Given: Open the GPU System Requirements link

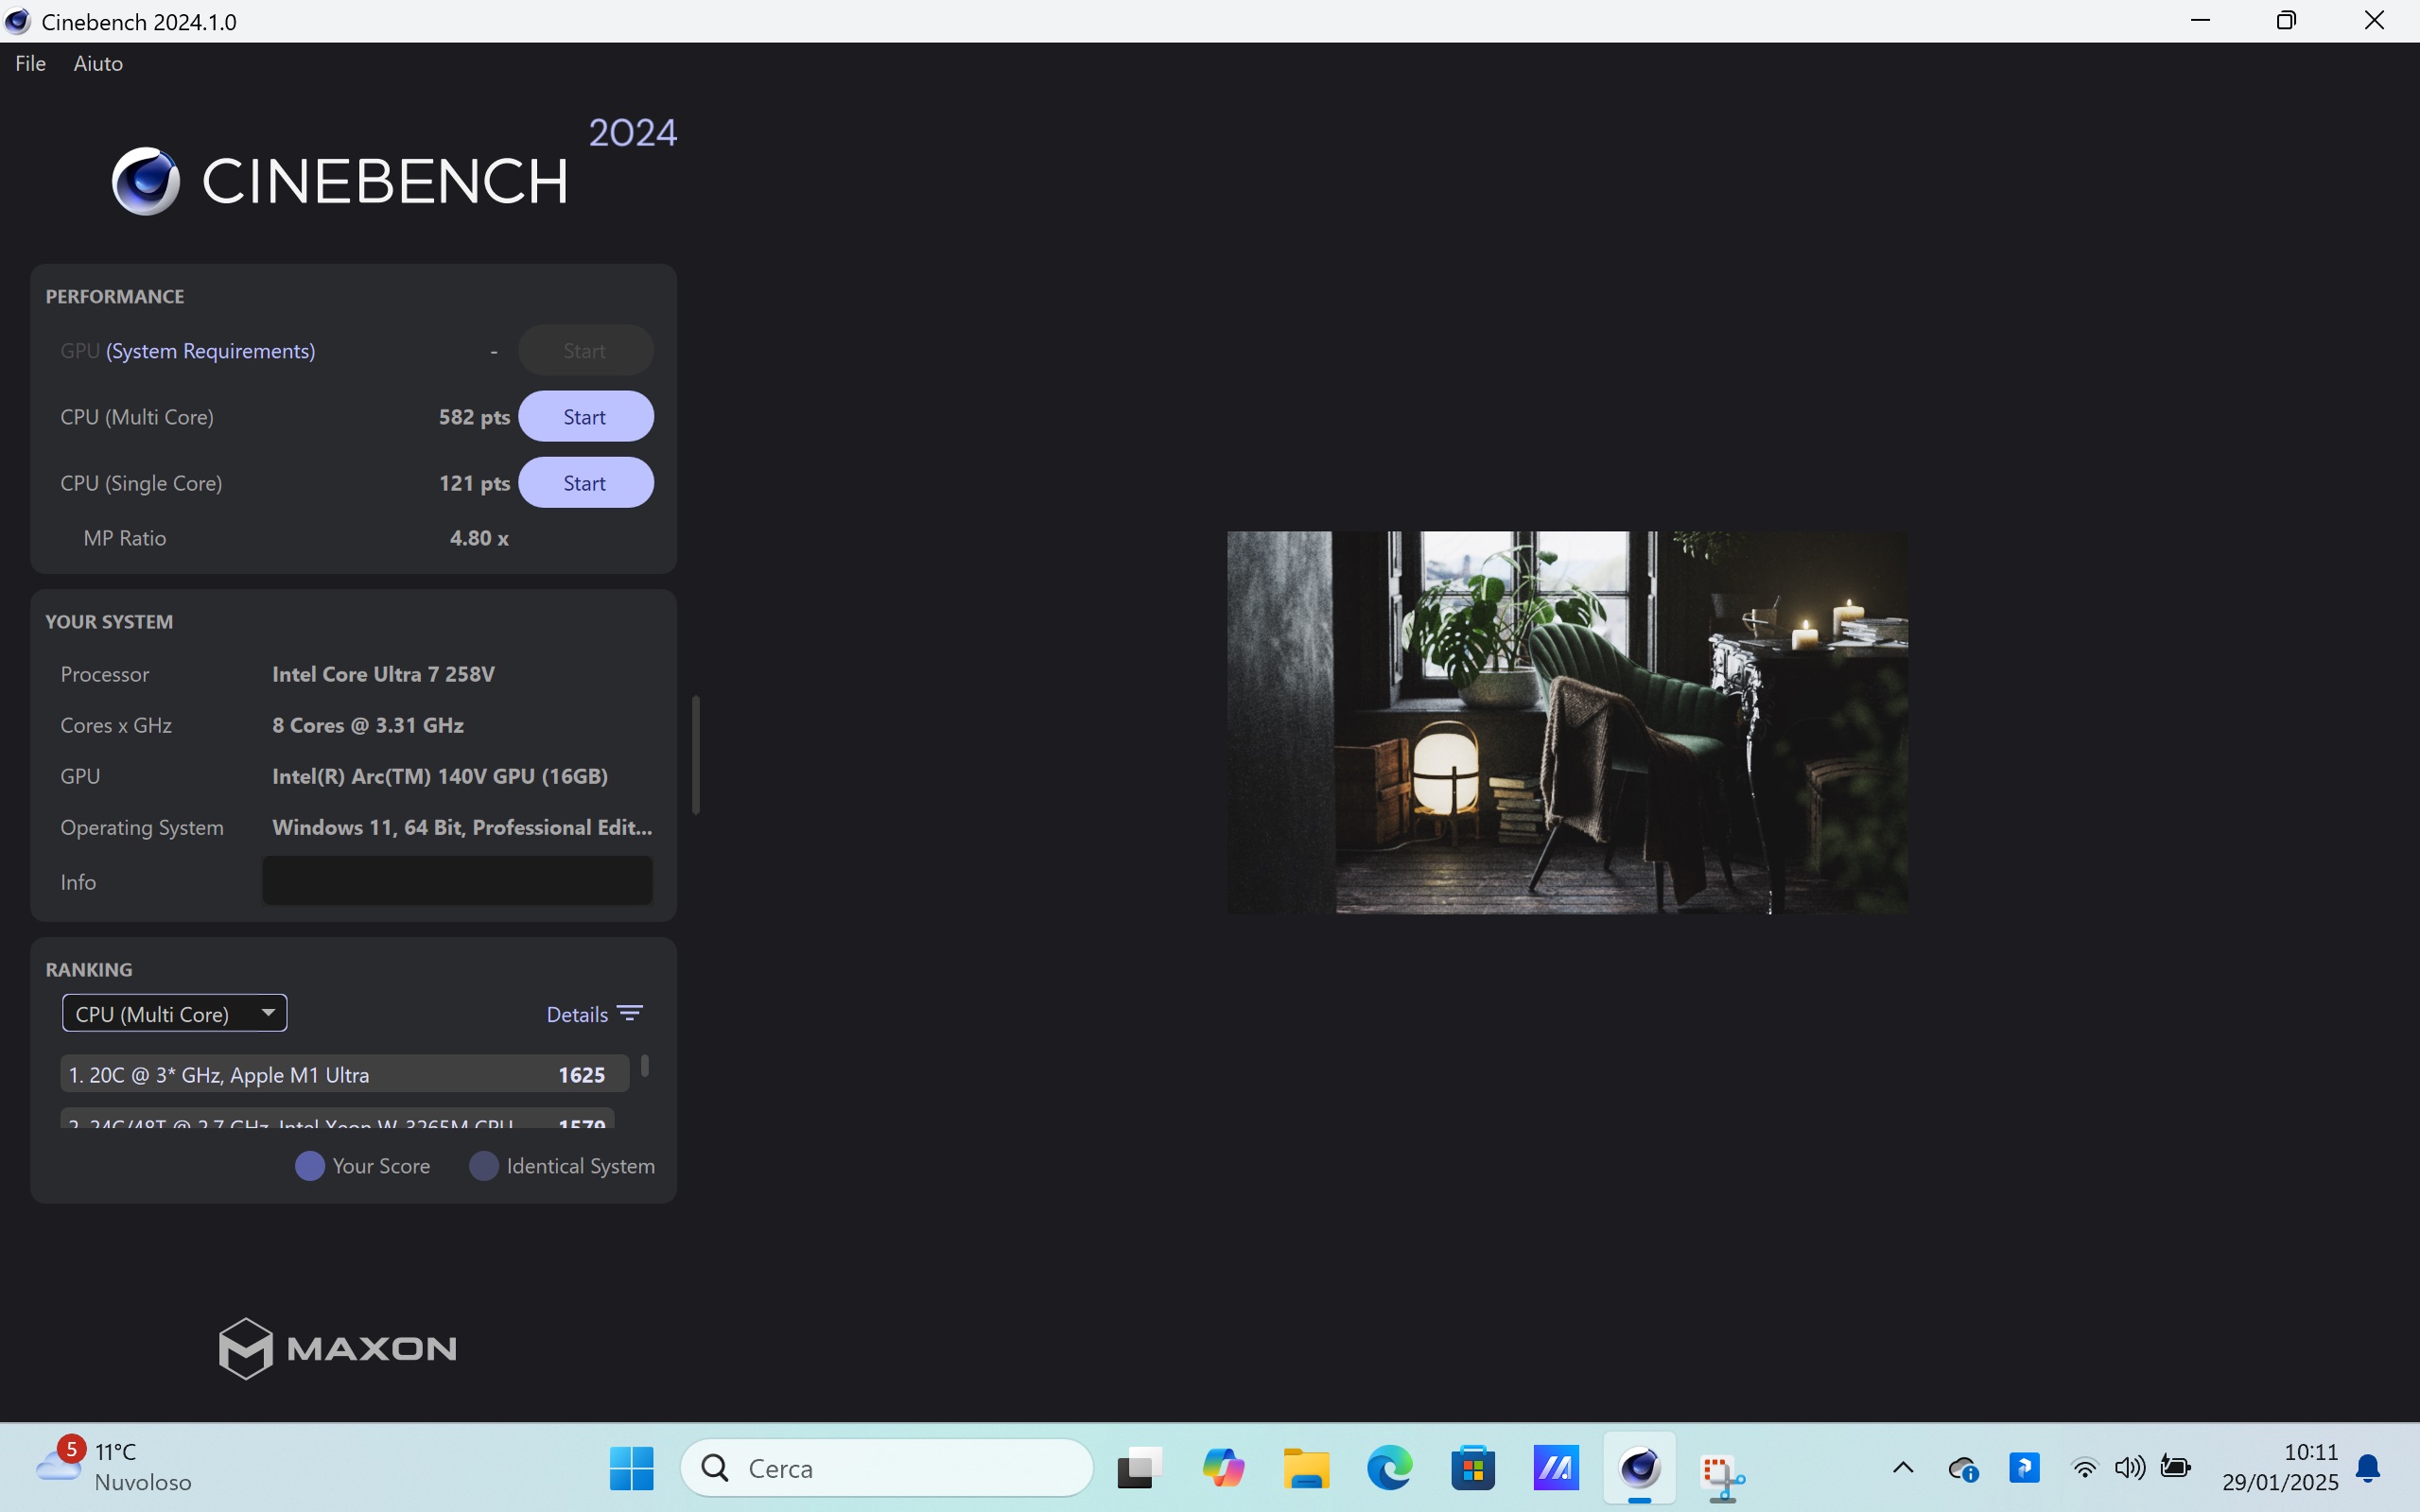Looking at the screenshot, I should [x=210, y=351].
